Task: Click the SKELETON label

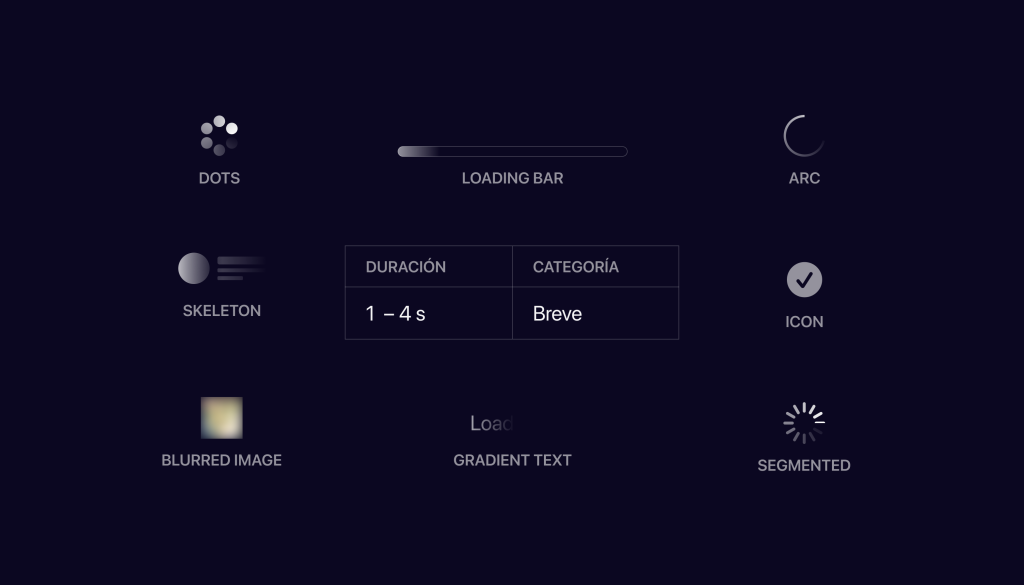Action: (x=221, y=311)
